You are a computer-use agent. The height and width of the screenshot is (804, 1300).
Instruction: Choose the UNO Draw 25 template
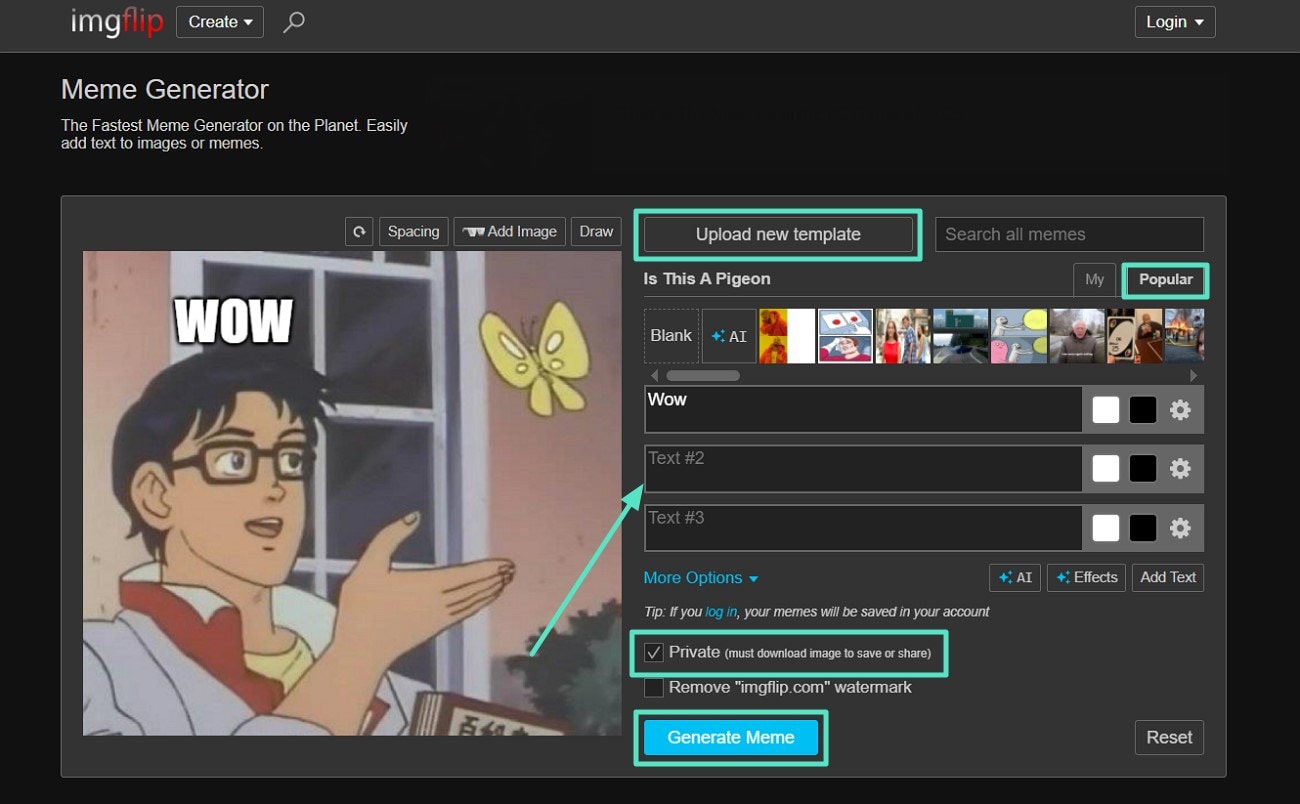pos(1135,336)
